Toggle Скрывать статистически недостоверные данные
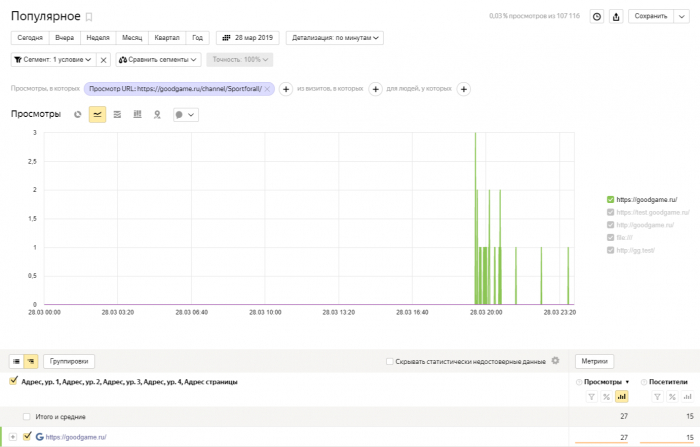This screenshot has width=700, height=447. (389, 361)
